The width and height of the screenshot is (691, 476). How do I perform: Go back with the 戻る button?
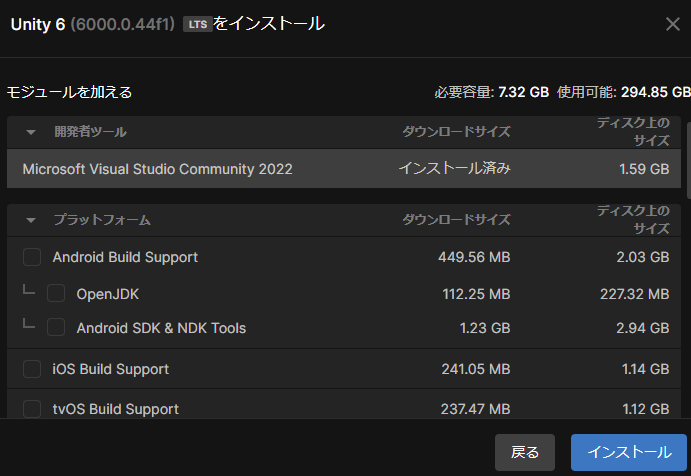pos(525,452)
